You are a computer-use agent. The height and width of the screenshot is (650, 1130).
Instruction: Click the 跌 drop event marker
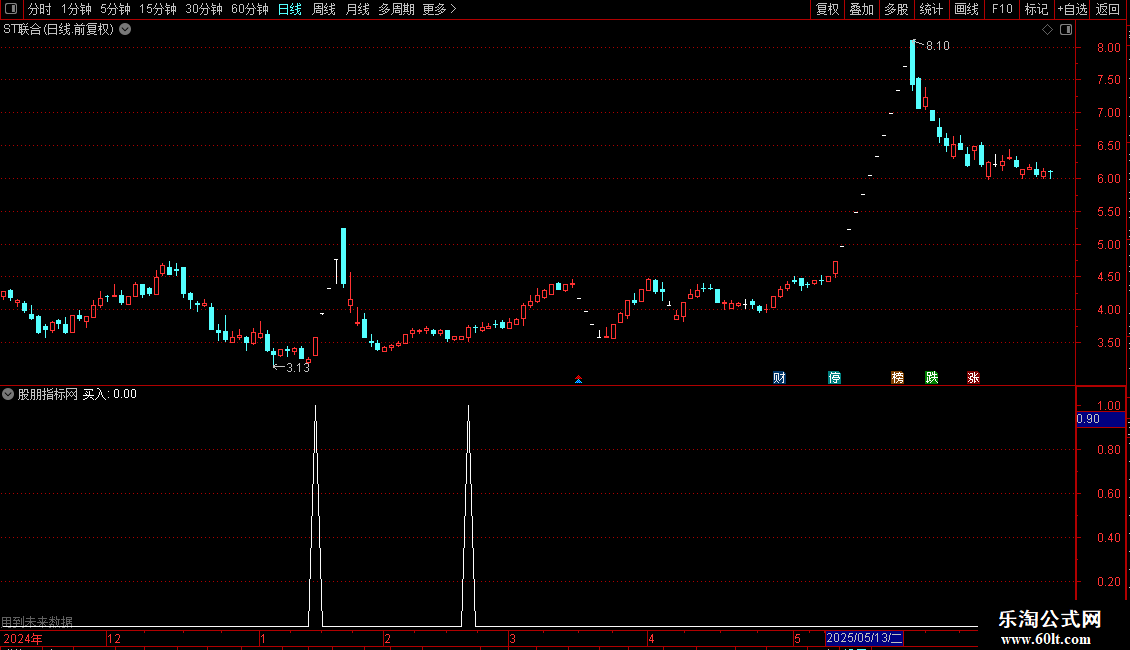tap(932, 378)
